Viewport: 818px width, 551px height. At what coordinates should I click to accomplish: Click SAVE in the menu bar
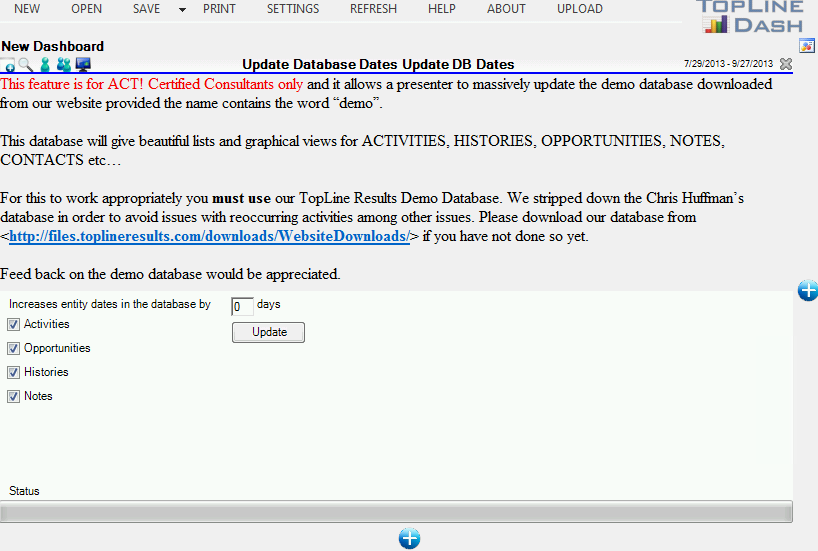146,9
